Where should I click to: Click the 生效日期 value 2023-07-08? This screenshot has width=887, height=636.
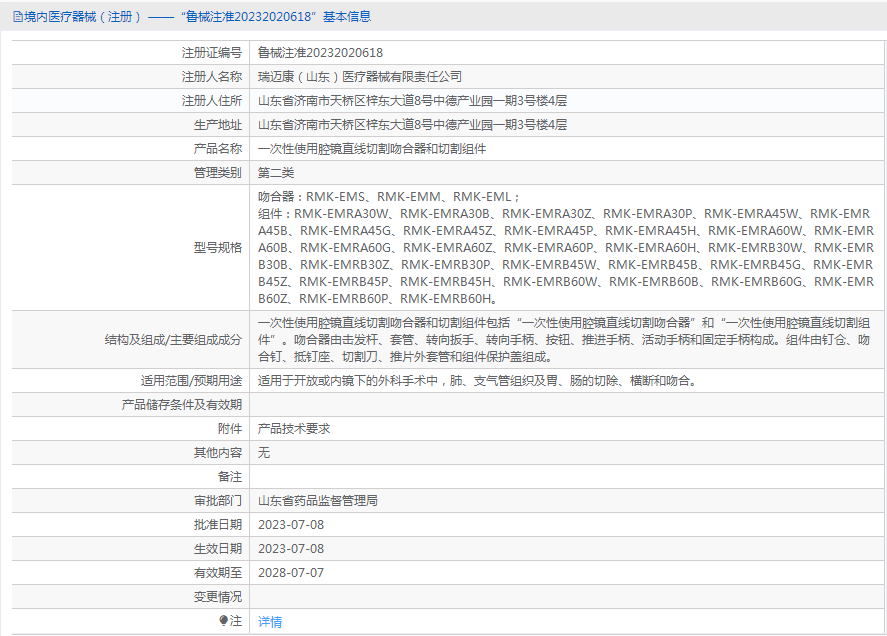coord(291,548)
